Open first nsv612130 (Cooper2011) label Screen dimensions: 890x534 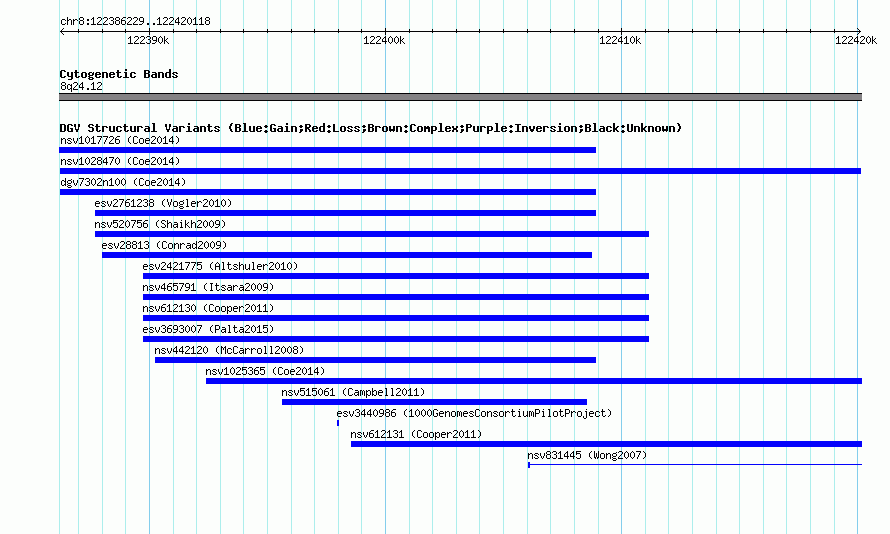coord(208,308)
